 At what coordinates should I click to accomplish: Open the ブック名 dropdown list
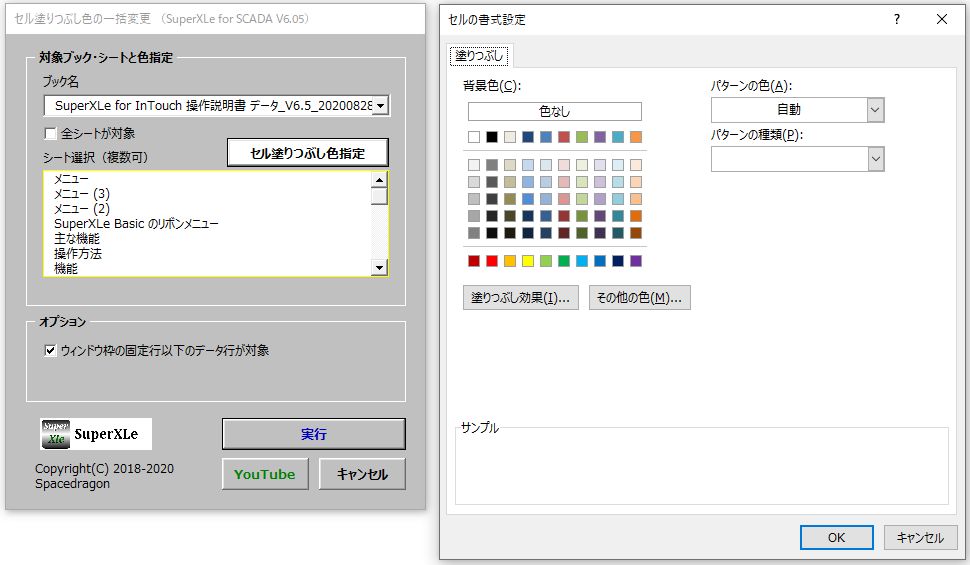click(381, 106)
